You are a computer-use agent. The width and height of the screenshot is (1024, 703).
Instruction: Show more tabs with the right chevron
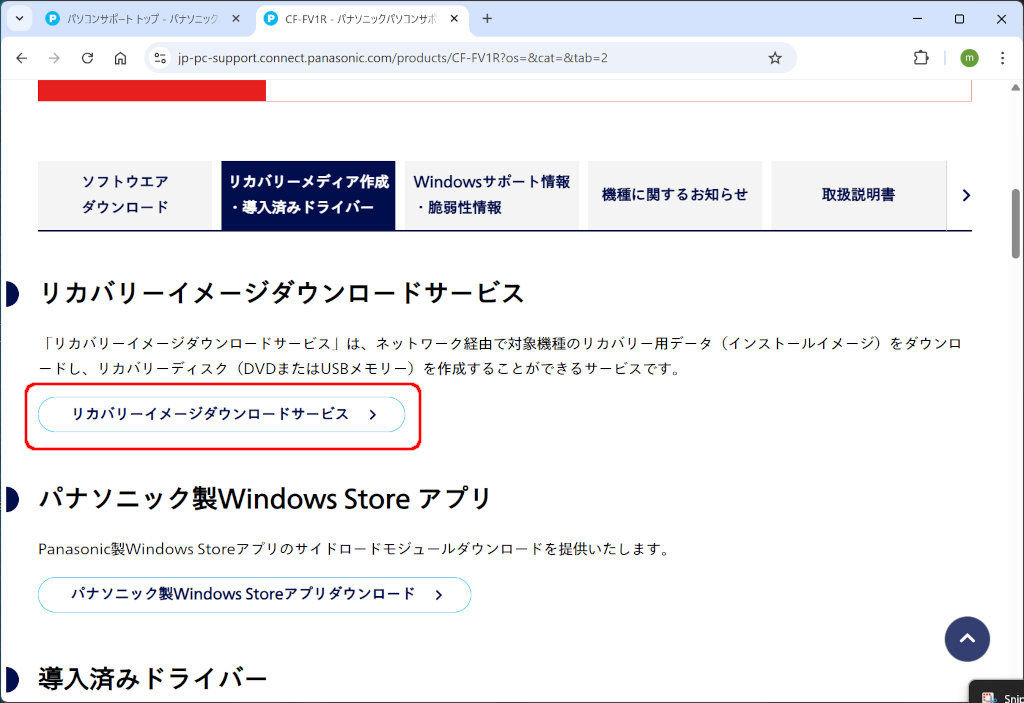(x=966, y=195)
